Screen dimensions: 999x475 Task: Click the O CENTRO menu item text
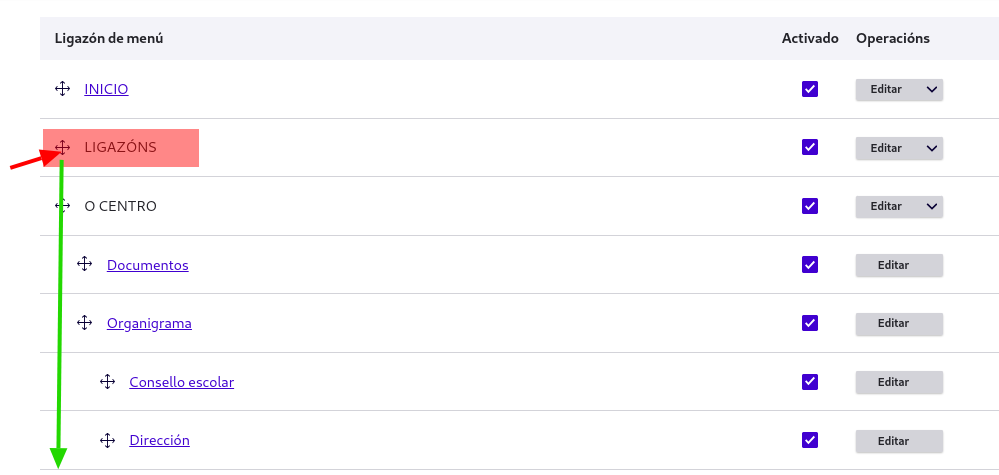pyautogui.click(x=120, y=206)
